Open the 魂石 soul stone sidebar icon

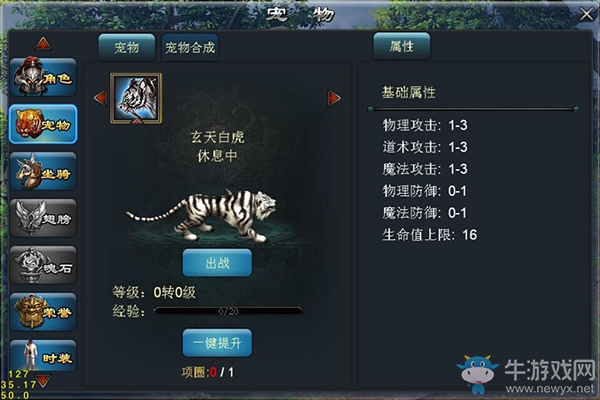[43, 265]
